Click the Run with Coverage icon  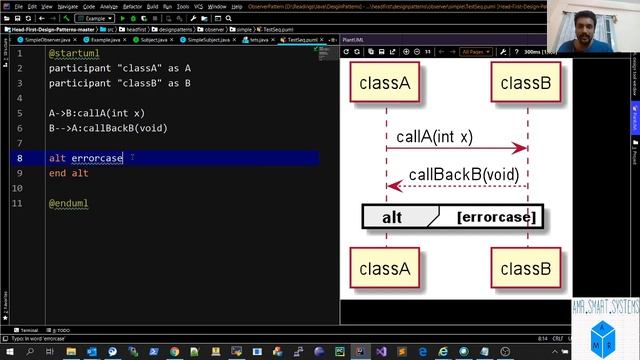coord(144,18)
